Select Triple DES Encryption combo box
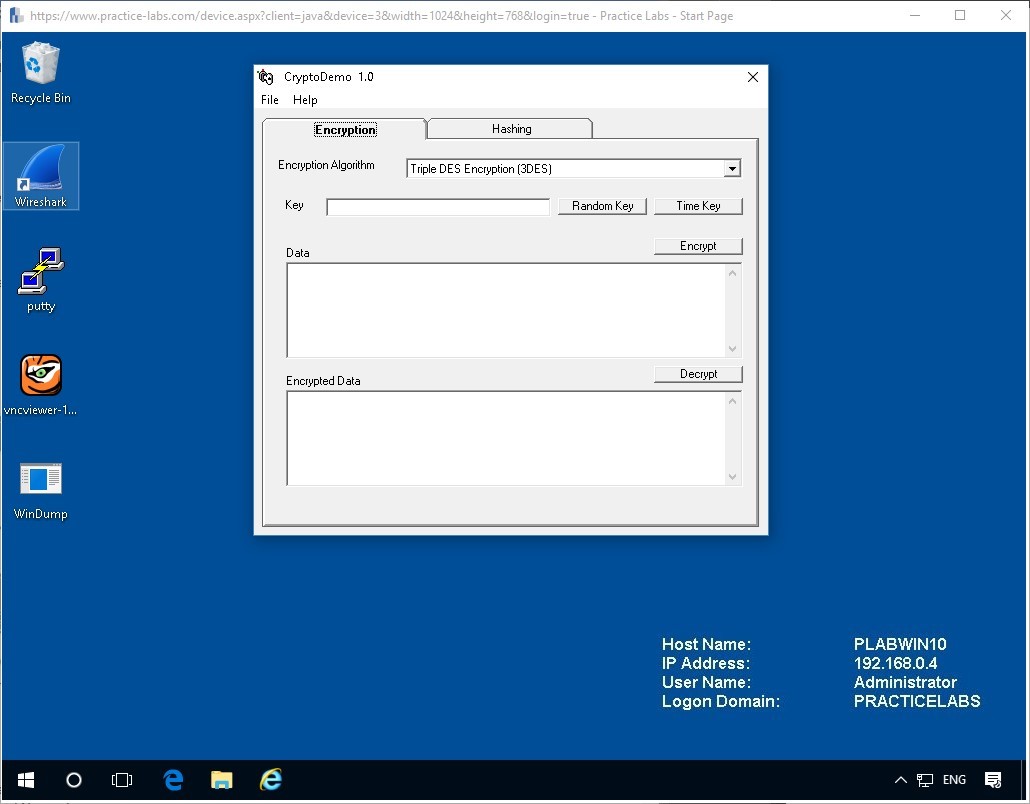The width and height of the screenshot is (1030, 804). [560, 168]
